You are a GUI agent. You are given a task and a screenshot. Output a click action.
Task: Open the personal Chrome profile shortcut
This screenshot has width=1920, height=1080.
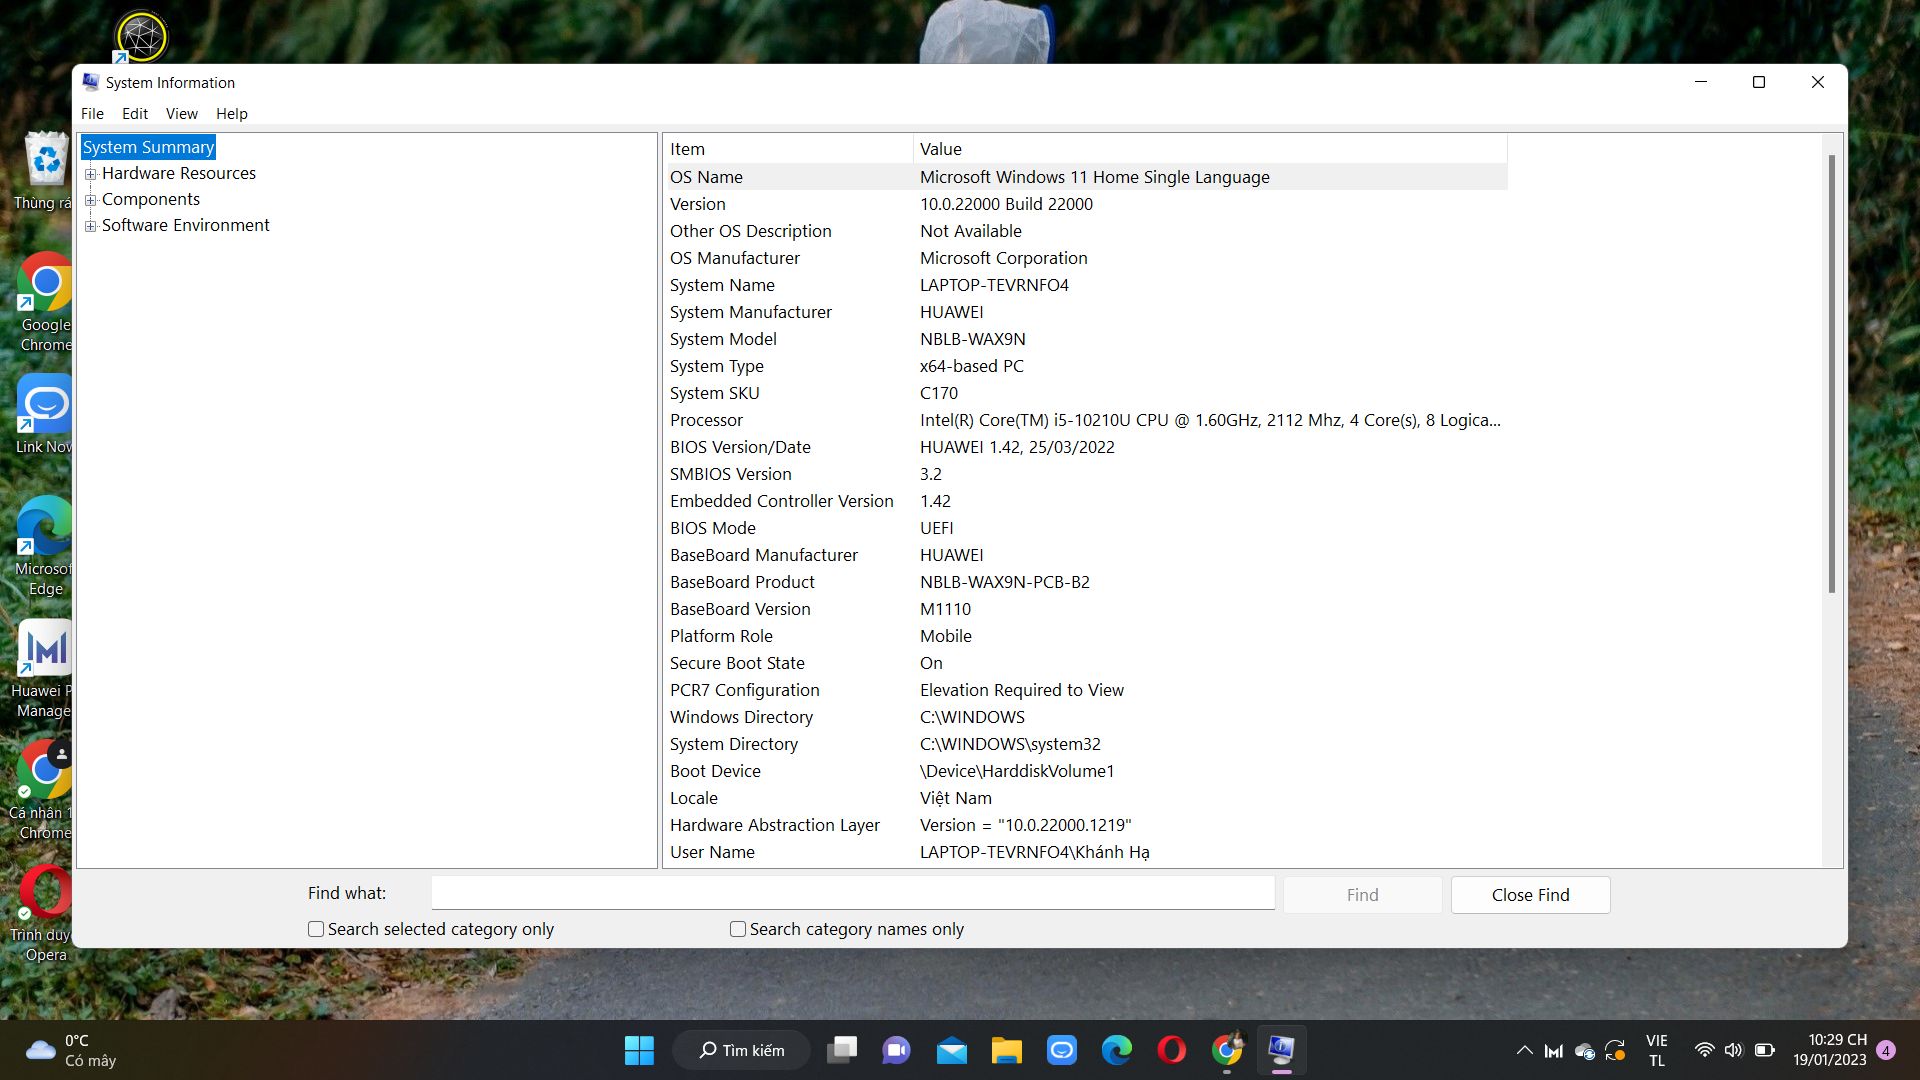[x=42, y=790]
